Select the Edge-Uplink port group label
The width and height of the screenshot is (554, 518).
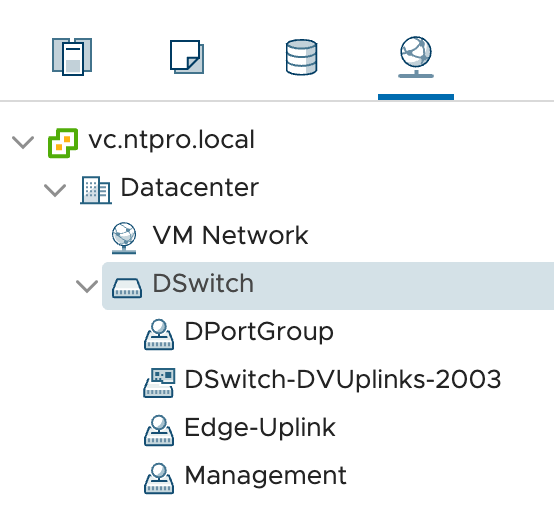pyautogui.click(x=260, y=428)
